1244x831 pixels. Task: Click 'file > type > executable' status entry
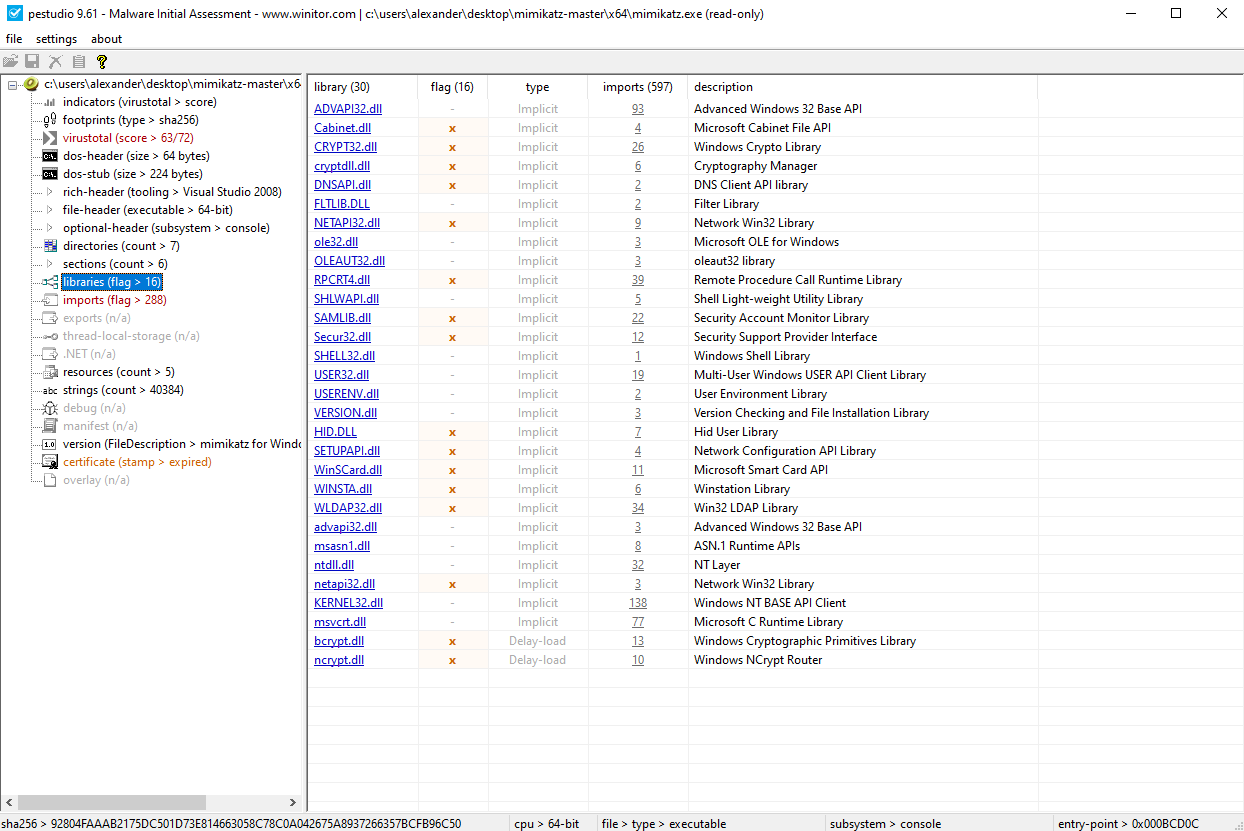pyautogui.click(x=664, y=824)
